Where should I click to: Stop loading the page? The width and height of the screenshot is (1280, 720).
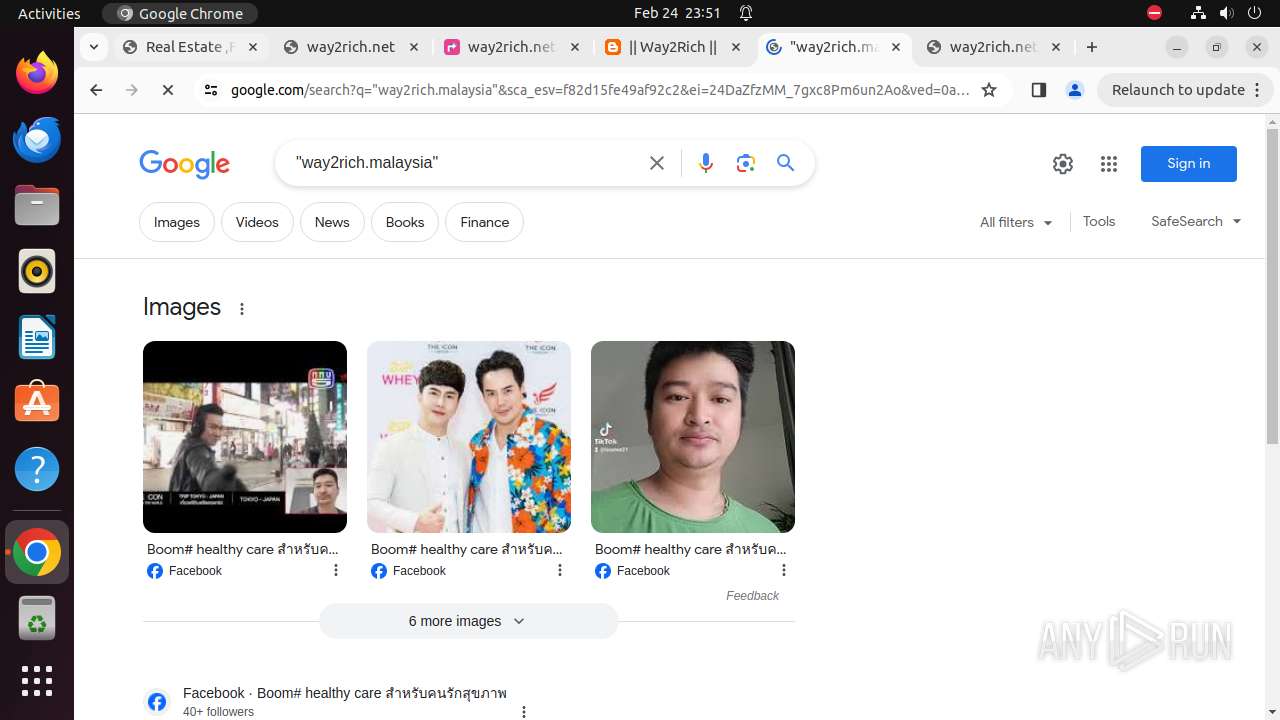[x=168, y=90]
